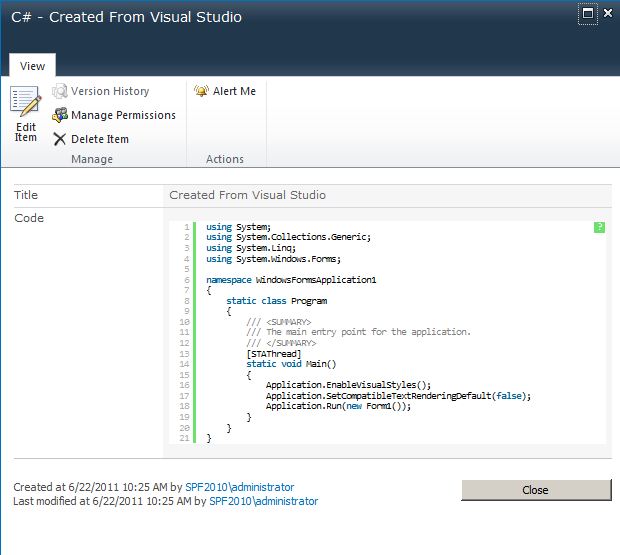Open SPF2010\administrator link on Last modified line
Image resolution: width=620 pixels, height=555 pixels.
(x=263, y=501)
